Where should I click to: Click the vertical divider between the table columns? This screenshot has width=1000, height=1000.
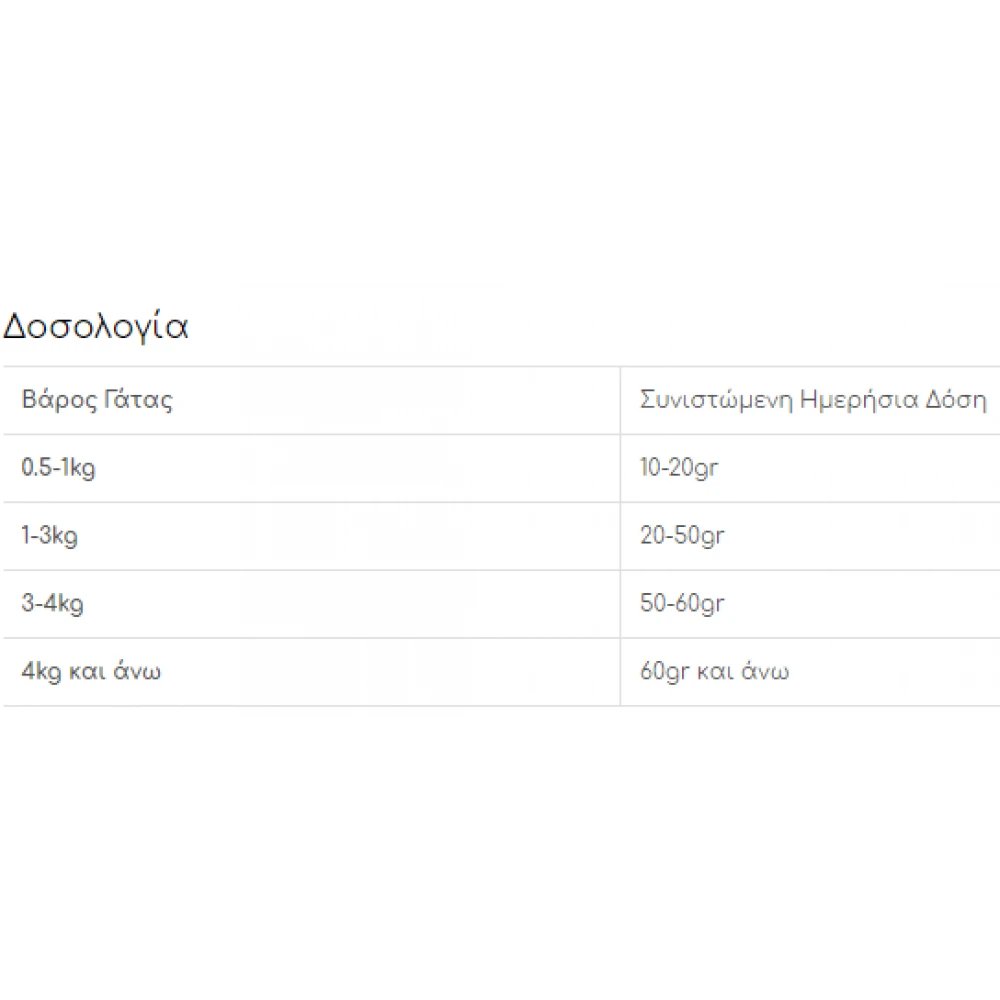click(x=620, y=536)
